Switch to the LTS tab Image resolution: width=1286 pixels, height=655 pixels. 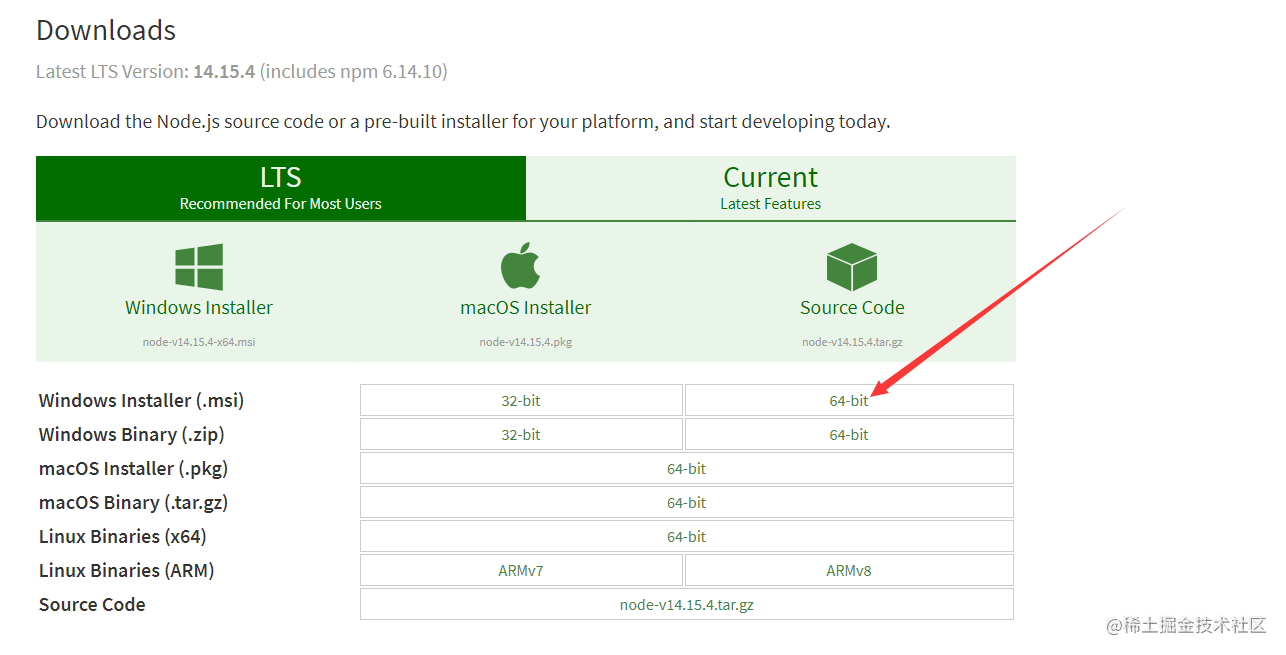[281, 188]
